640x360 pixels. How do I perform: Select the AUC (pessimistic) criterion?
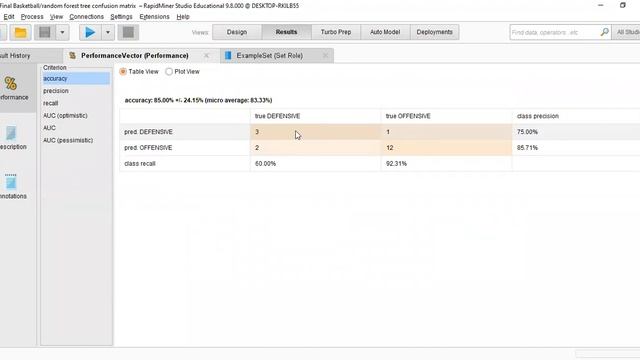click(68, 140)
